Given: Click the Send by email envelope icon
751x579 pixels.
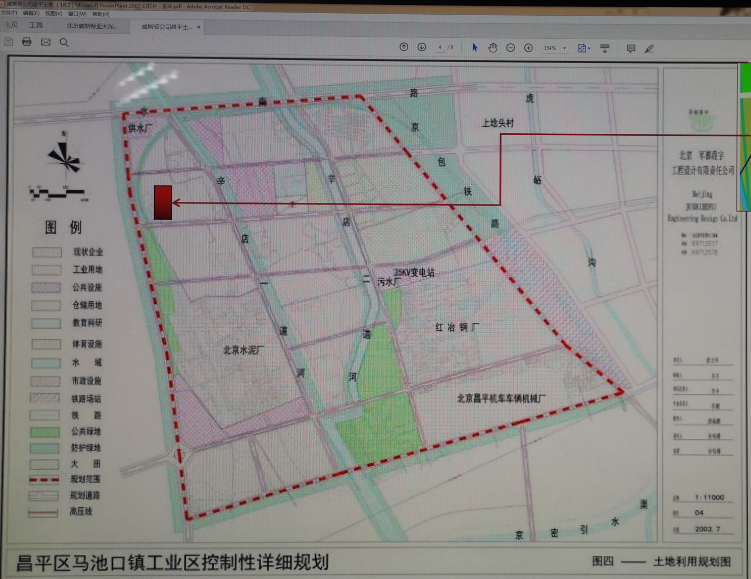Looking at the screenshot, I should (45, 42).
